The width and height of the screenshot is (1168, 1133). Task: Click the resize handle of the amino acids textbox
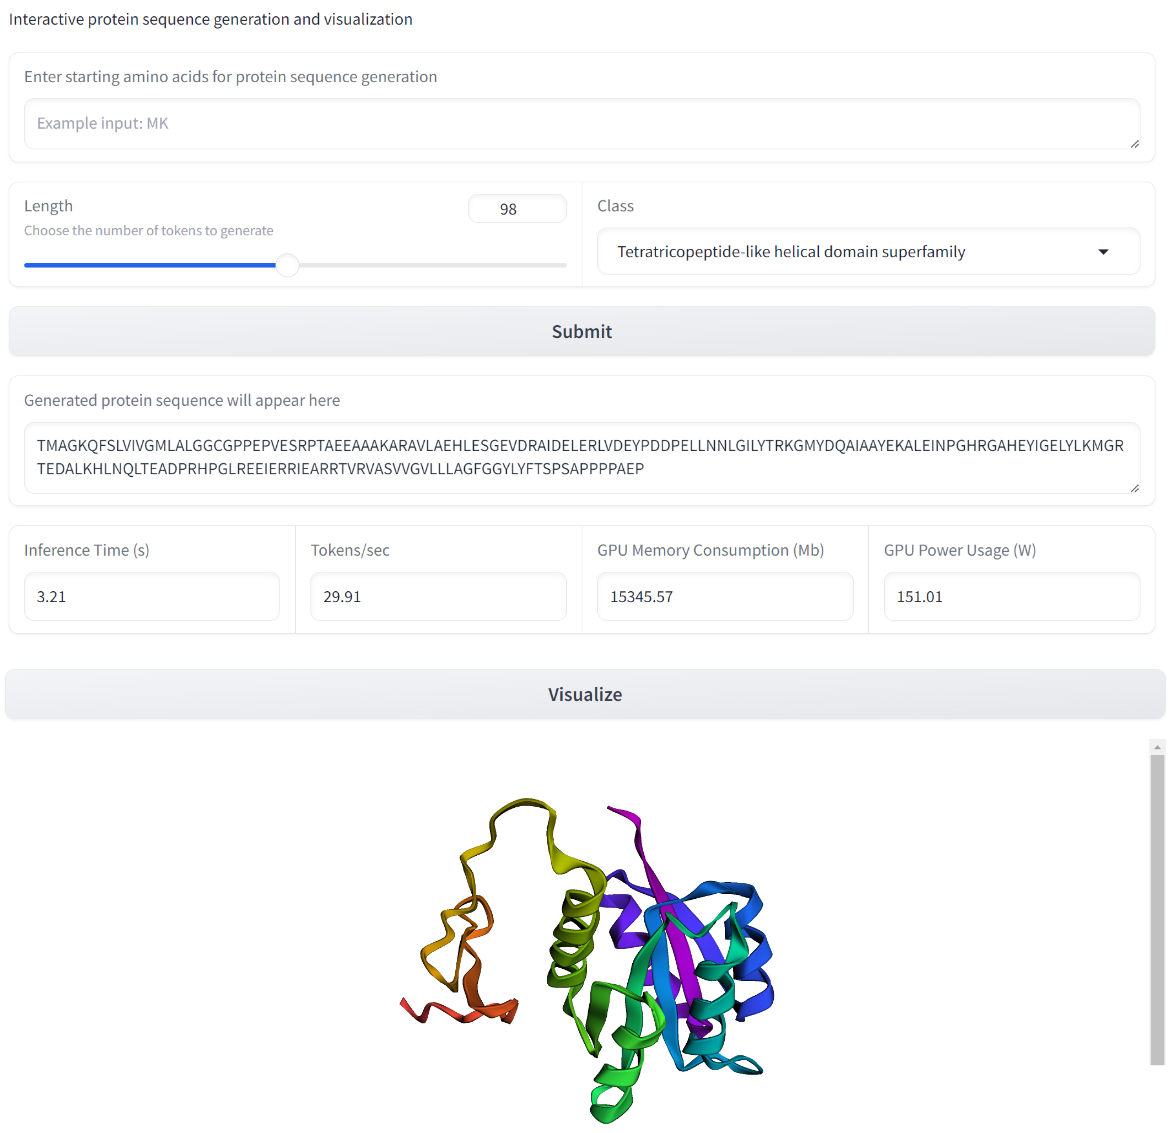tap(1134, 144)
